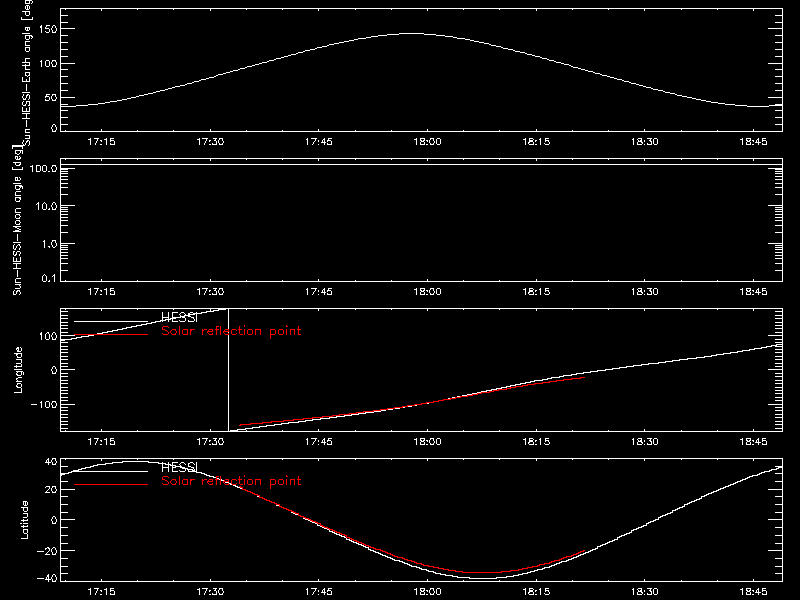This screenshot has width=800, height=600.
Task: Click 50 tick on Earth angle axis
Action: (51, 97)
